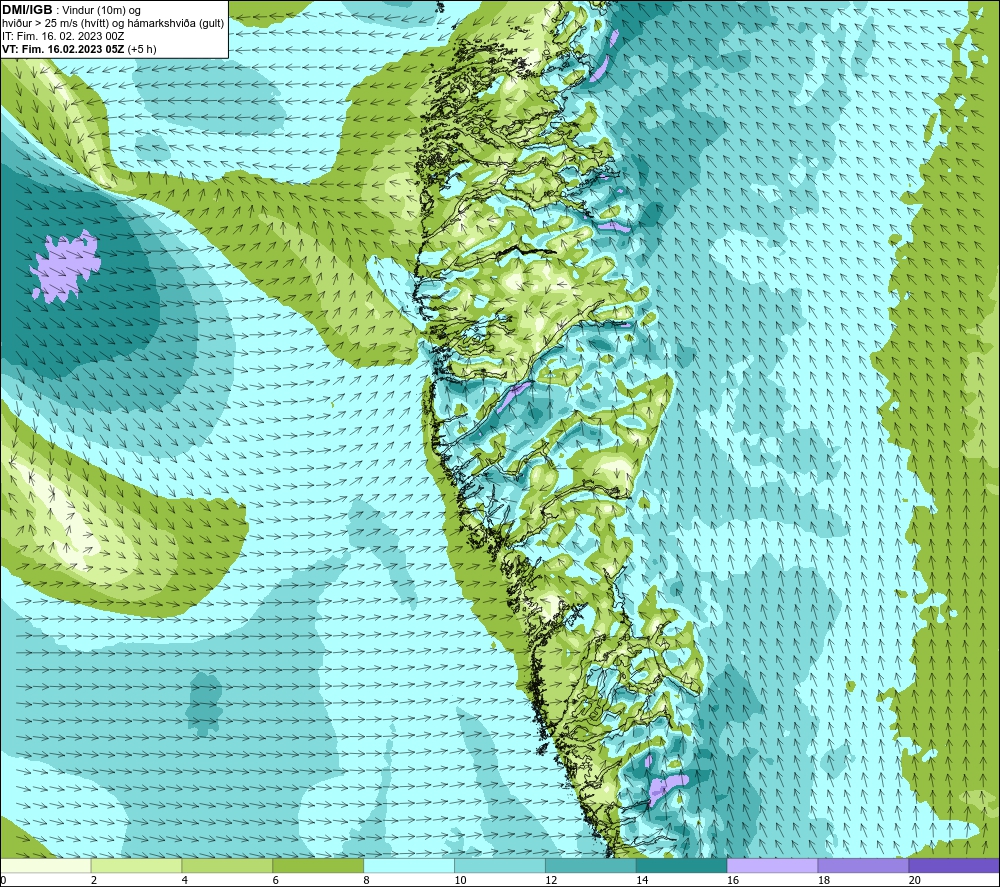This screenshot has width=1000, height=887.
Task: Click the '(+5 h)' forecast offset text
Action: tap(142, 49)
